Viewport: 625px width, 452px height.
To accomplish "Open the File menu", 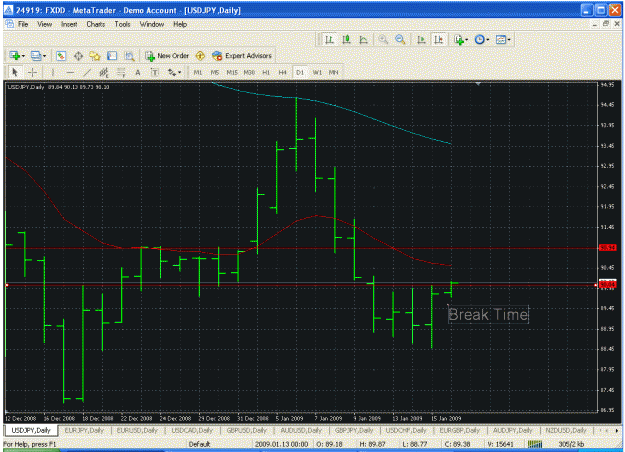I will click(23, 24).
